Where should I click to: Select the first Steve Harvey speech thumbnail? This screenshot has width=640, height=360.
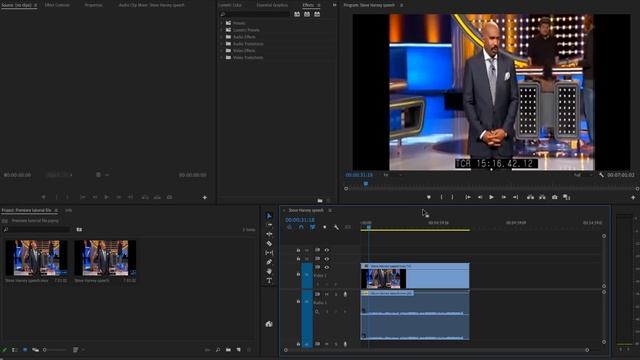pos(37,258)
